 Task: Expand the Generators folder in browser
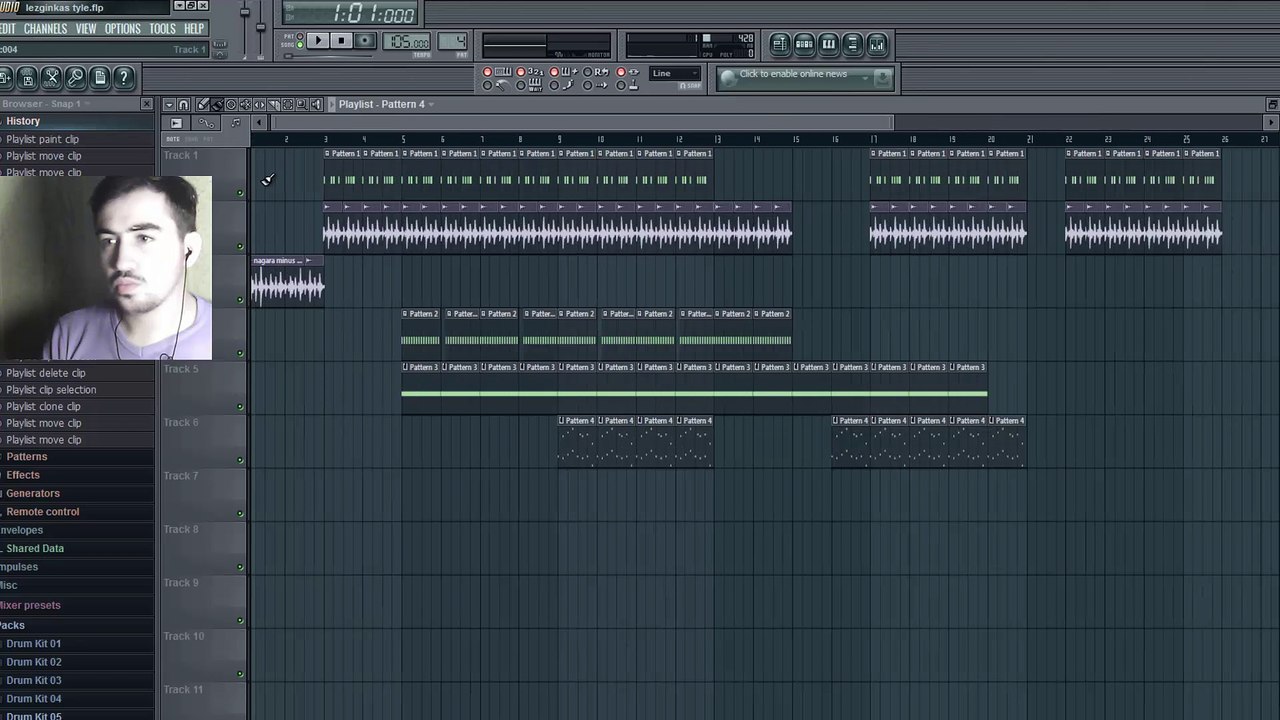[33, 493]
